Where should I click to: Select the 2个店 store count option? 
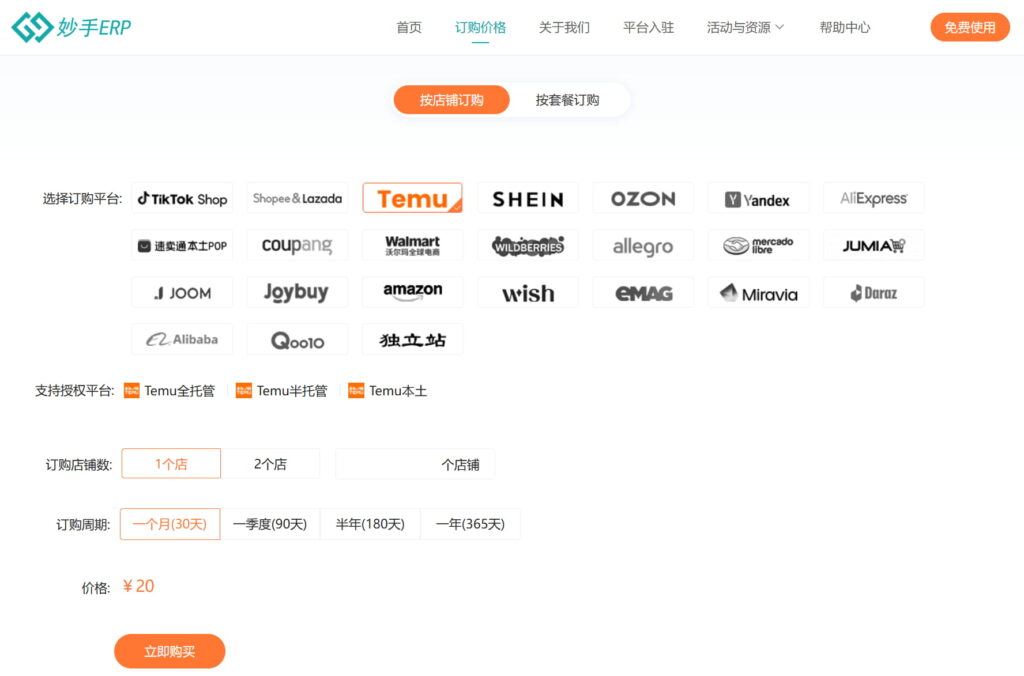[270, 464]
